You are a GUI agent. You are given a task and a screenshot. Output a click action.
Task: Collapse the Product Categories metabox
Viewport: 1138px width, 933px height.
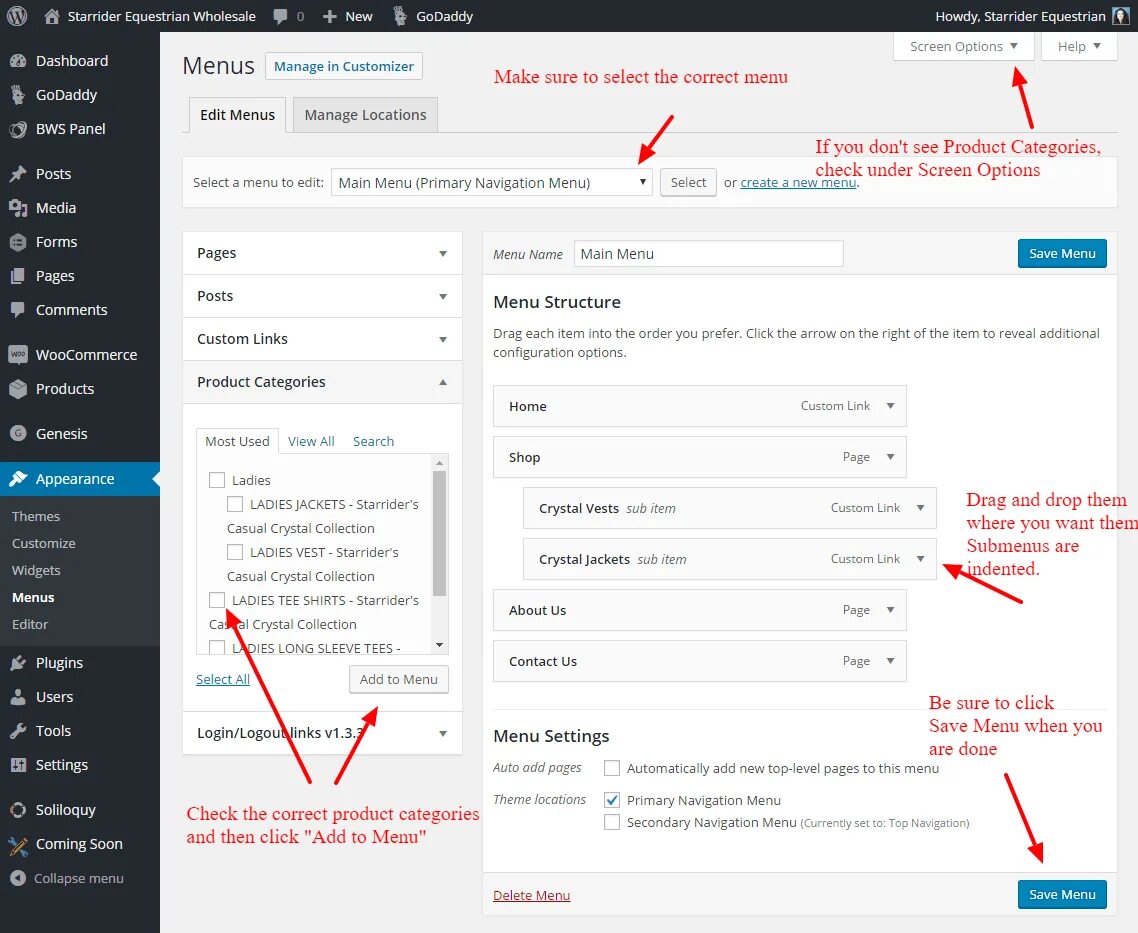[443, 382]
